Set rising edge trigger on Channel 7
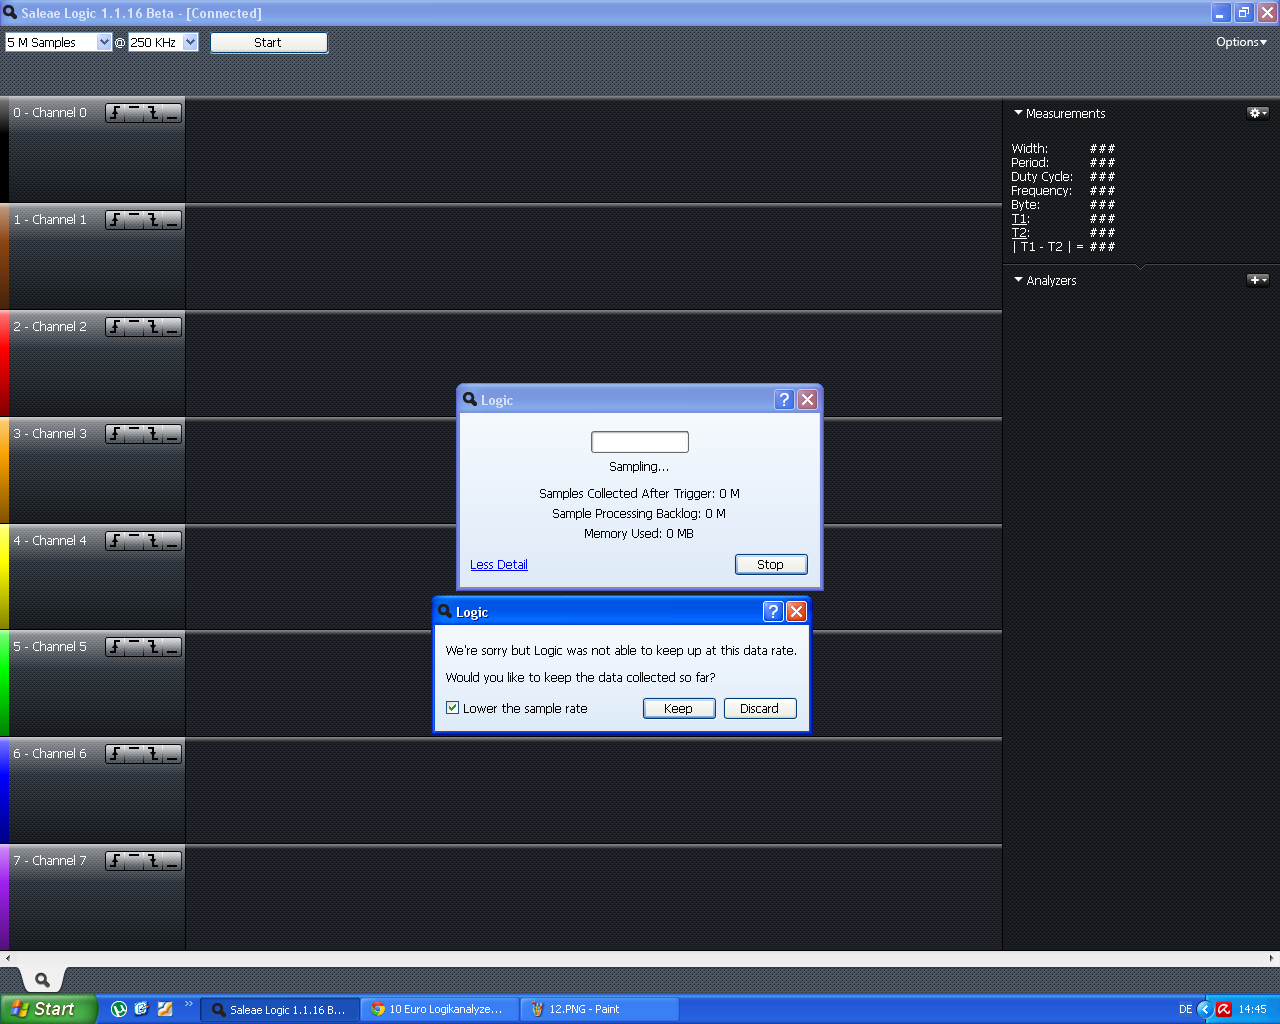Screen dimensions: 1280x1024 pyautogui.click(x=115, y=861)
